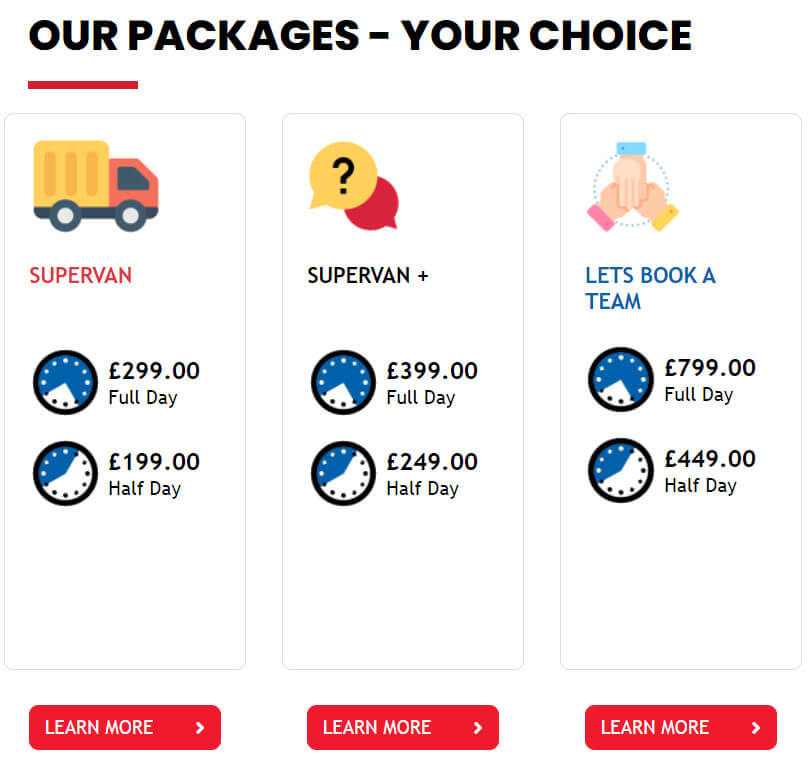Select the £299.00 Full Day price
812x760 pixels.
point(154,384)
